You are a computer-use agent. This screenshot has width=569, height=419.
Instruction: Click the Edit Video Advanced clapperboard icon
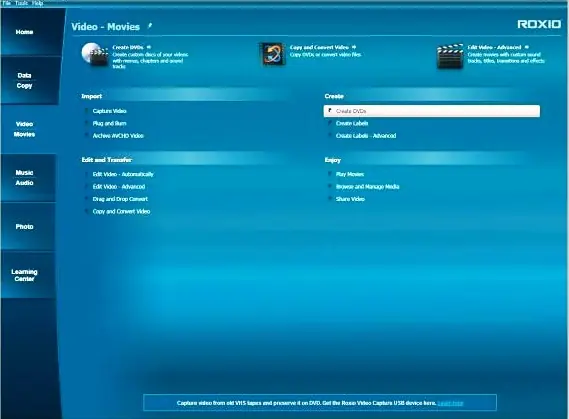click(450, 56)
